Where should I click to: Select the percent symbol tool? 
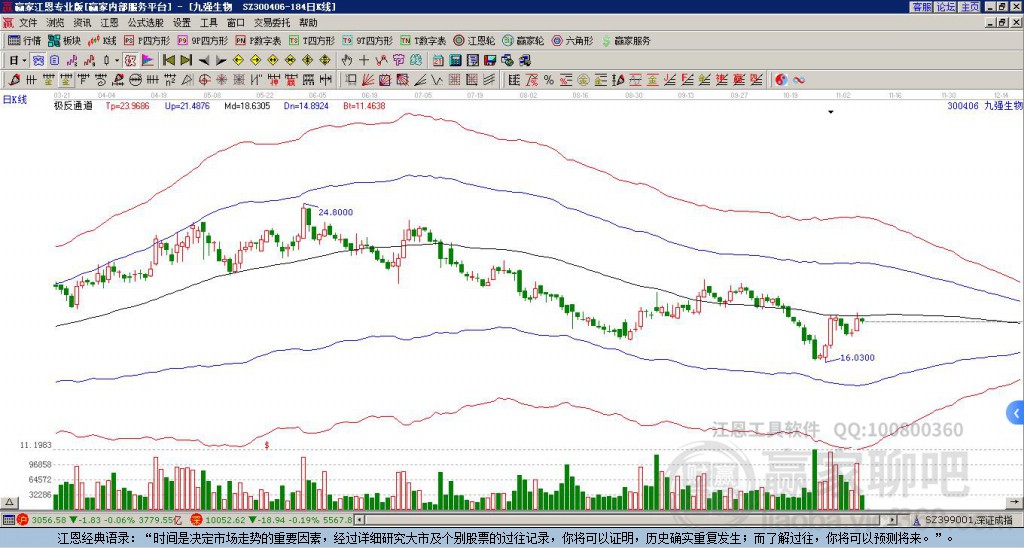(549, 80)
